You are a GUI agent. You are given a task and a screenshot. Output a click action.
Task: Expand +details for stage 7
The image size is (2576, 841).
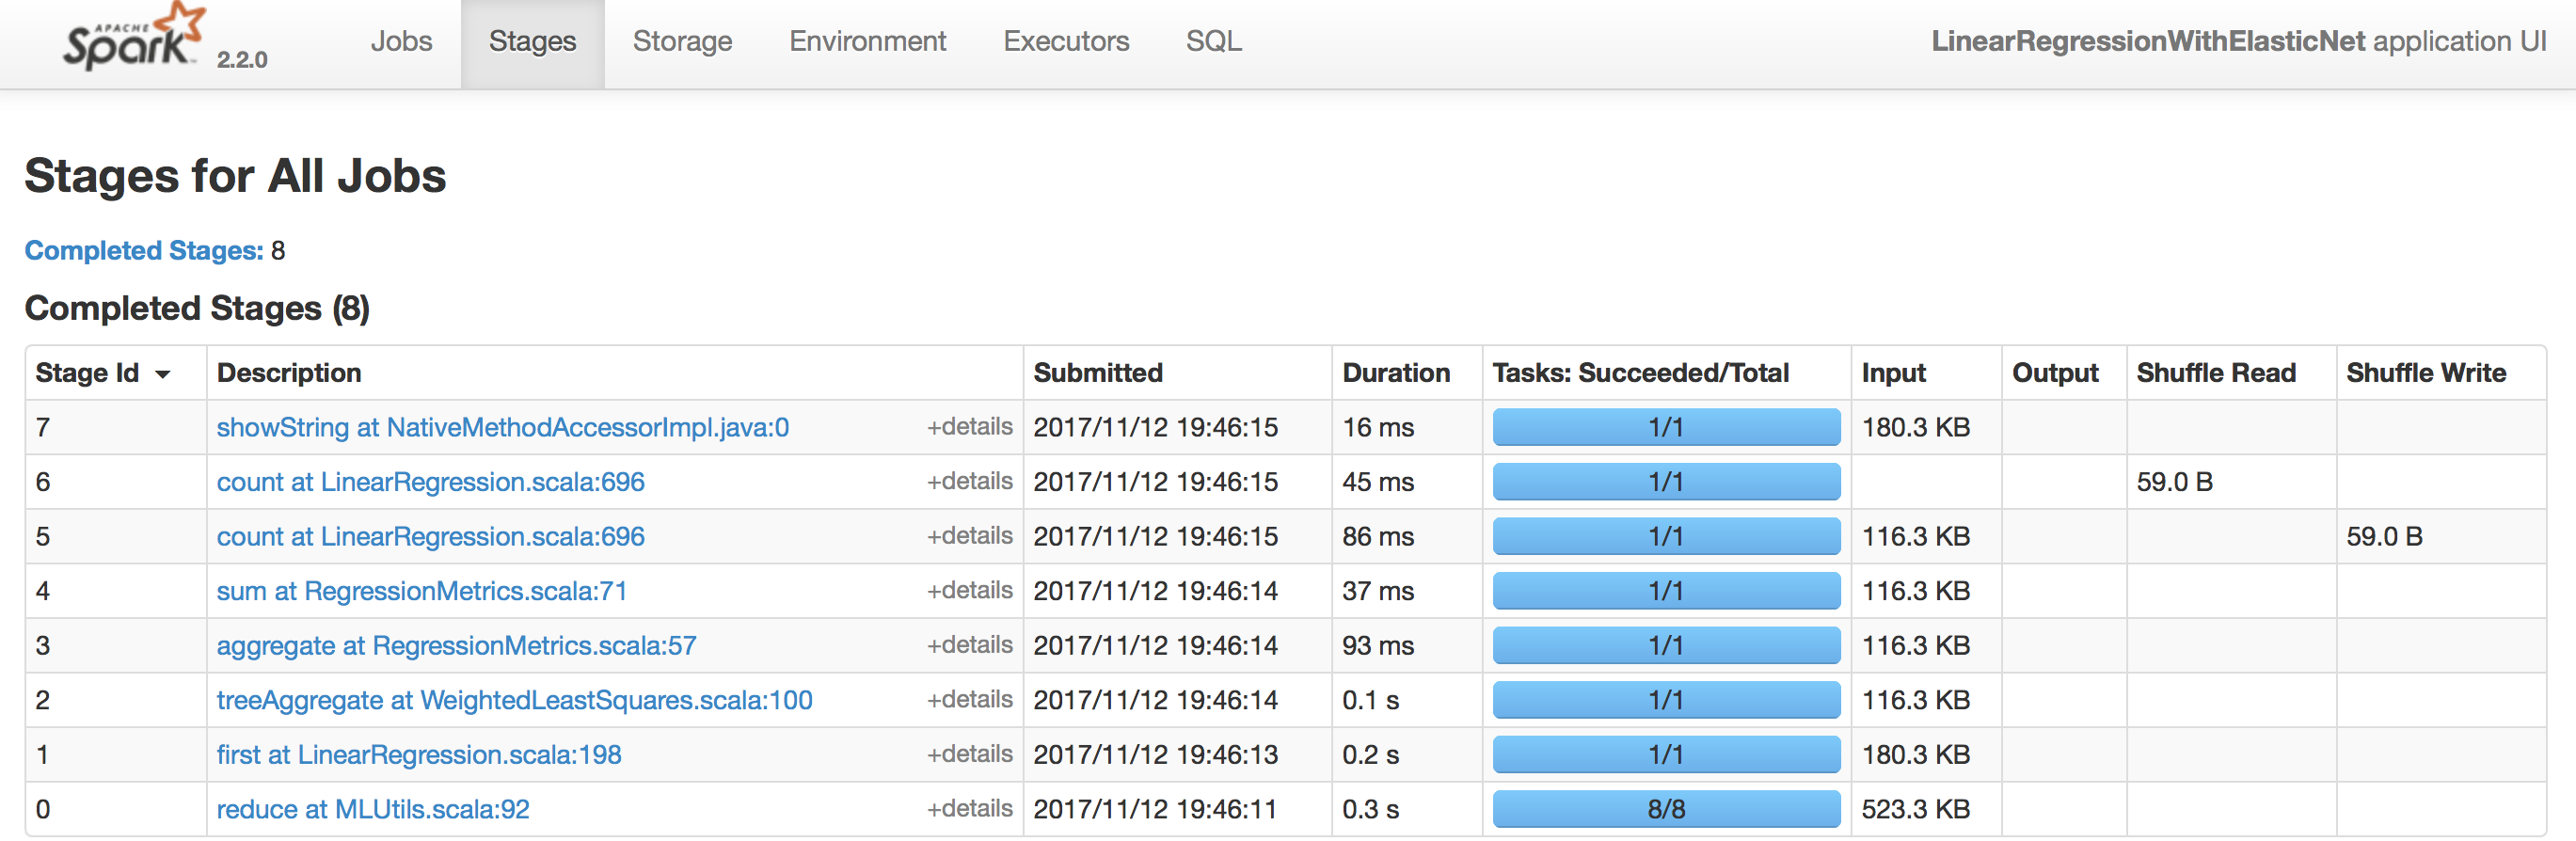[x=969, y=427]
